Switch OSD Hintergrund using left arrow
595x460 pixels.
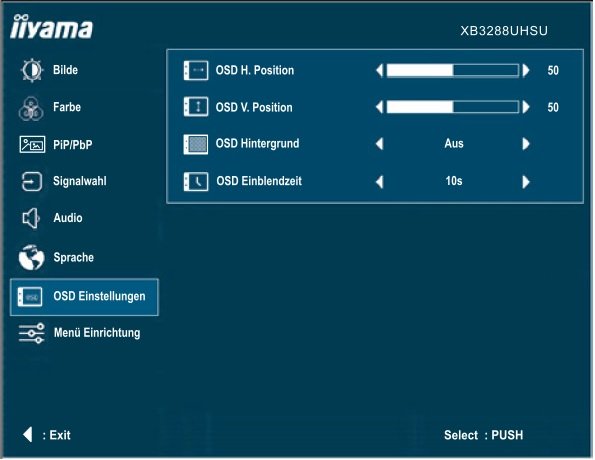[x=379, y=144]
